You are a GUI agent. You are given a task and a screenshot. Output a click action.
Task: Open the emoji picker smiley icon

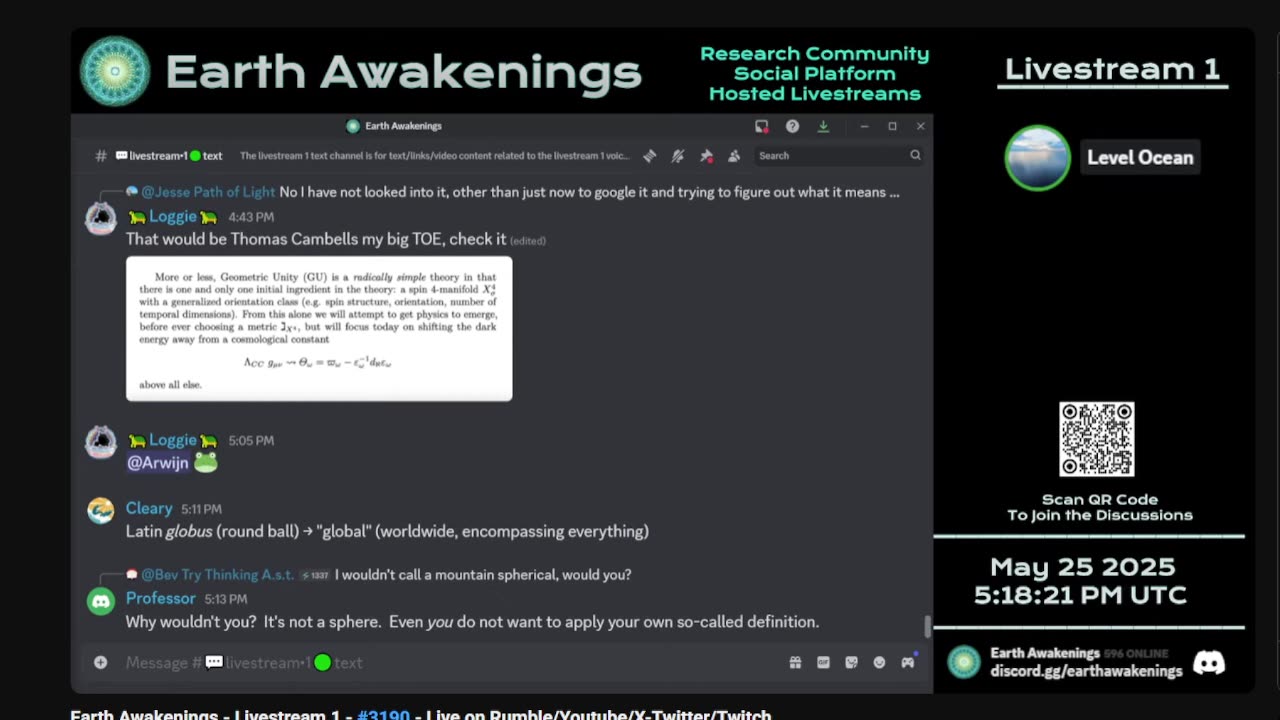pos(879,662)
